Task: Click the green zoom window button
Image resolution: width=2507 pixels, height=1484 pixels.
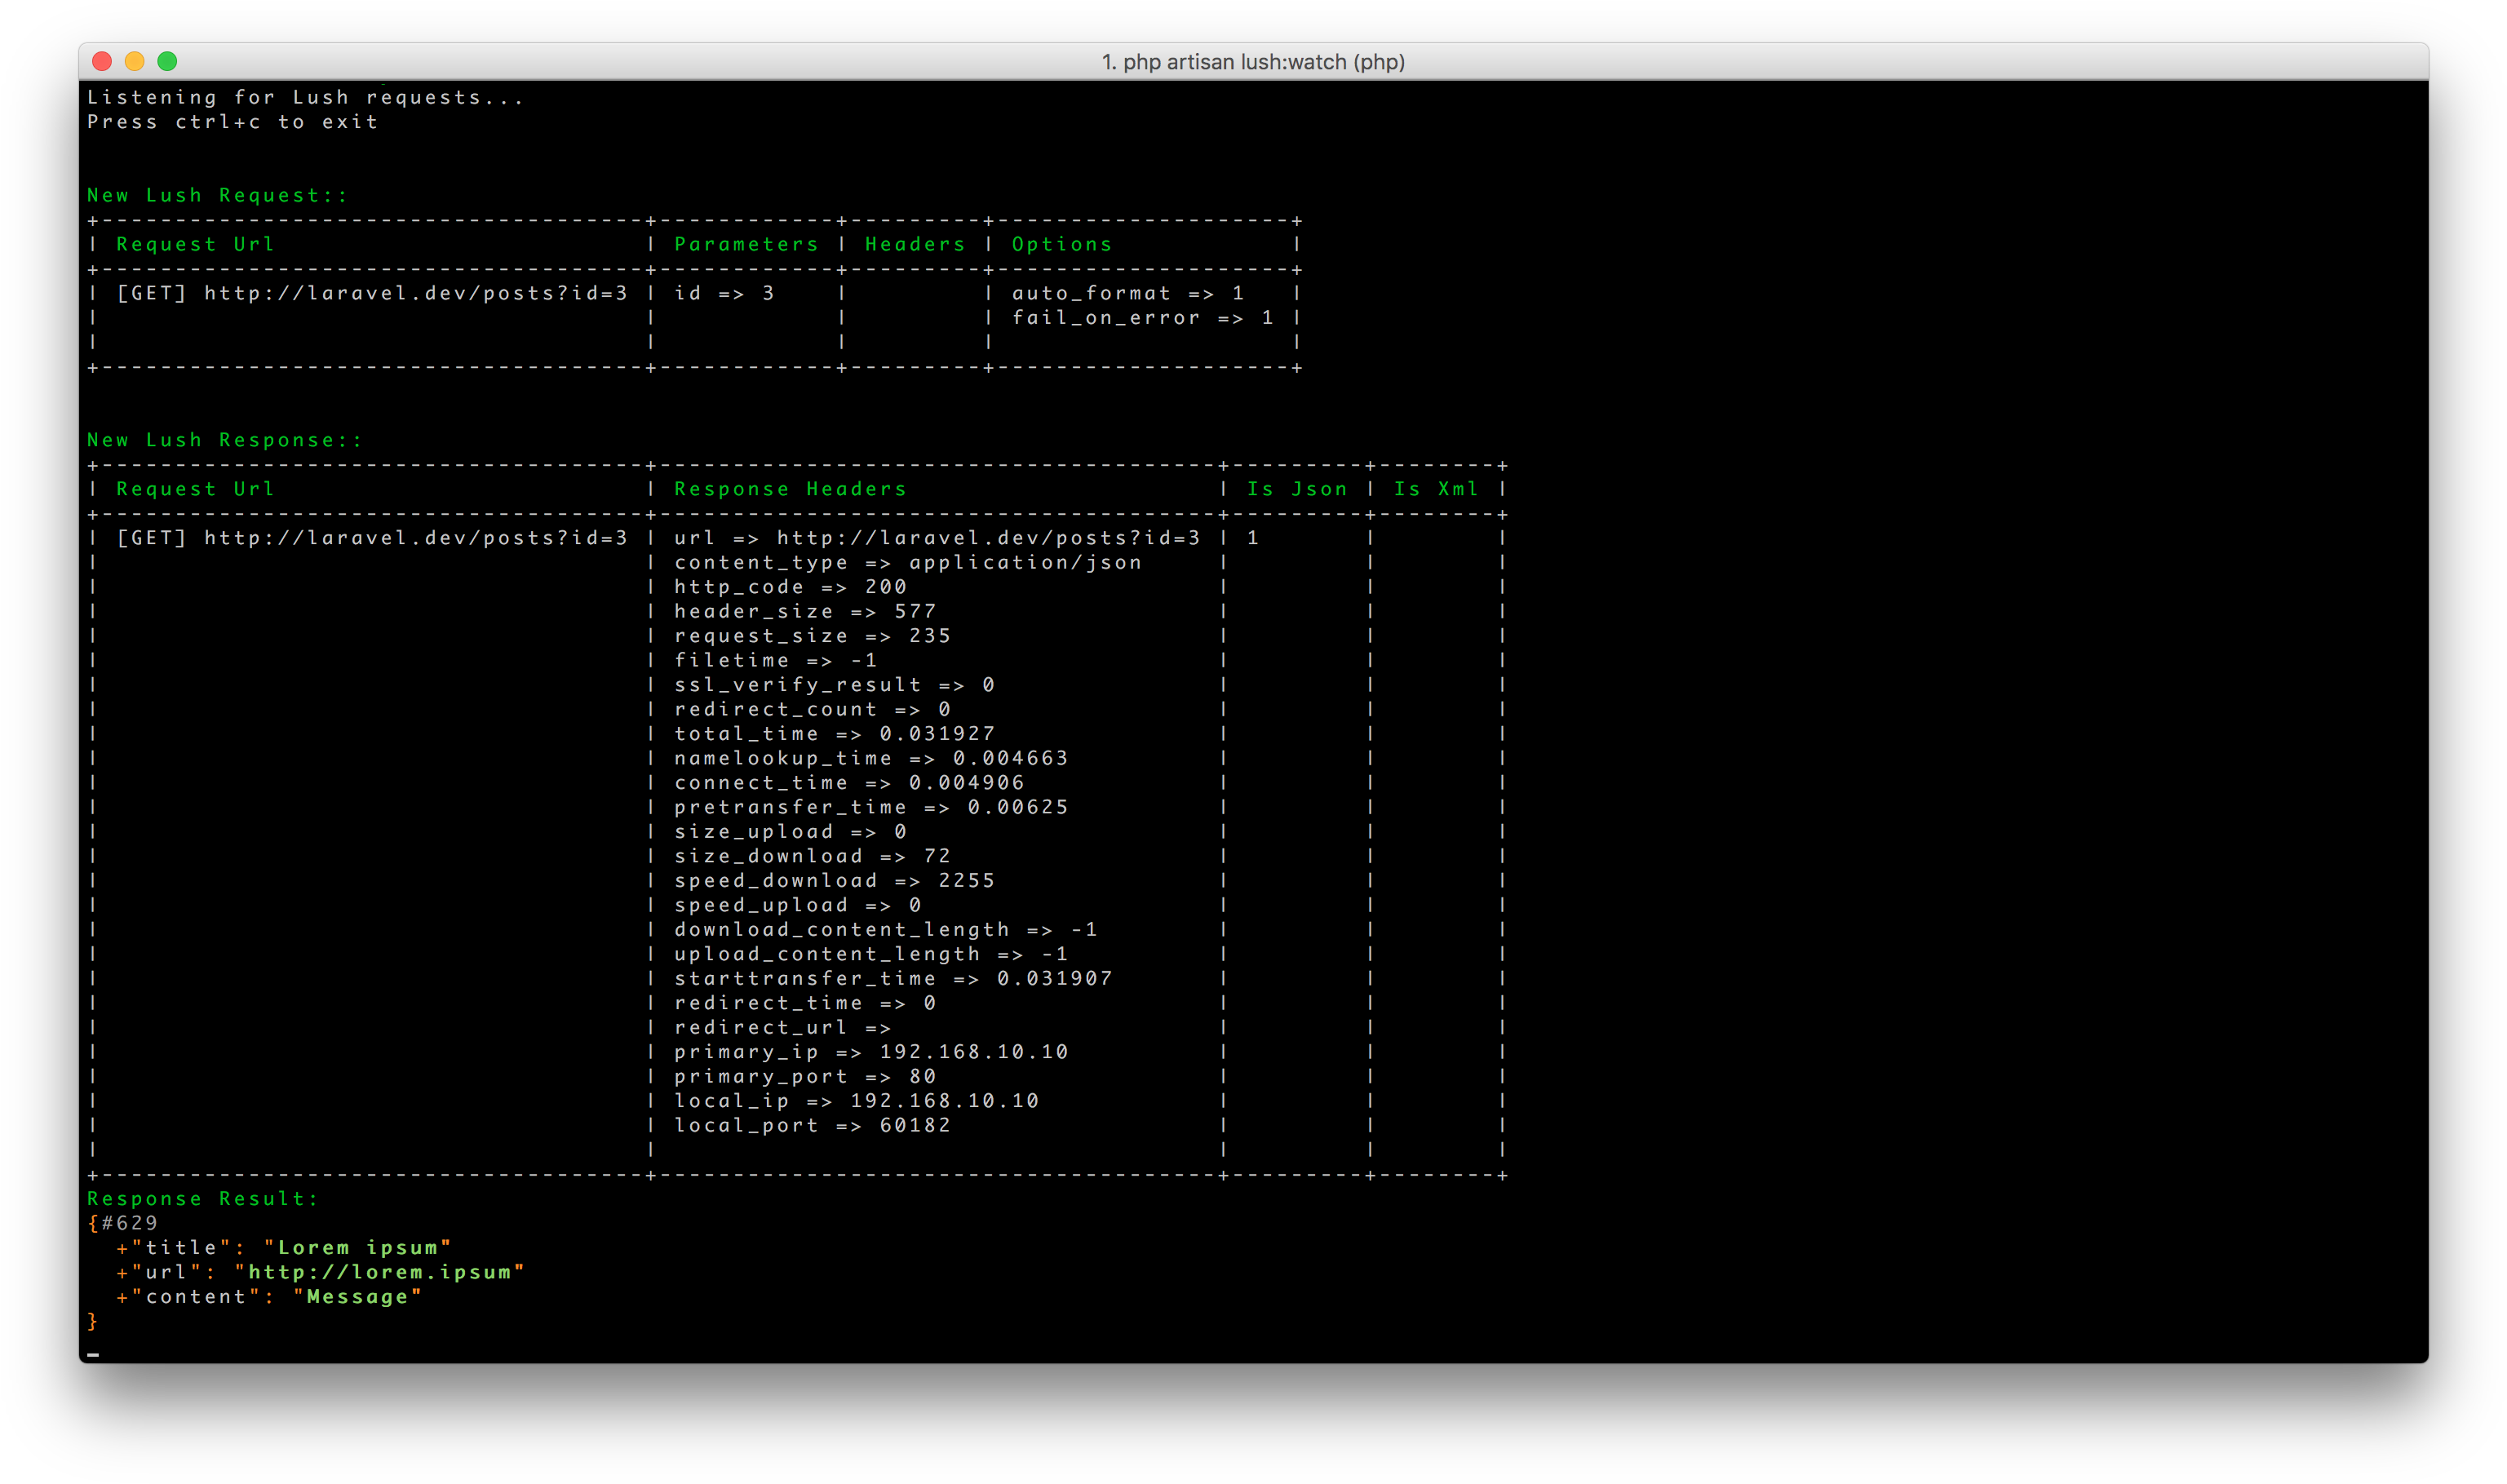Action: 168,62
